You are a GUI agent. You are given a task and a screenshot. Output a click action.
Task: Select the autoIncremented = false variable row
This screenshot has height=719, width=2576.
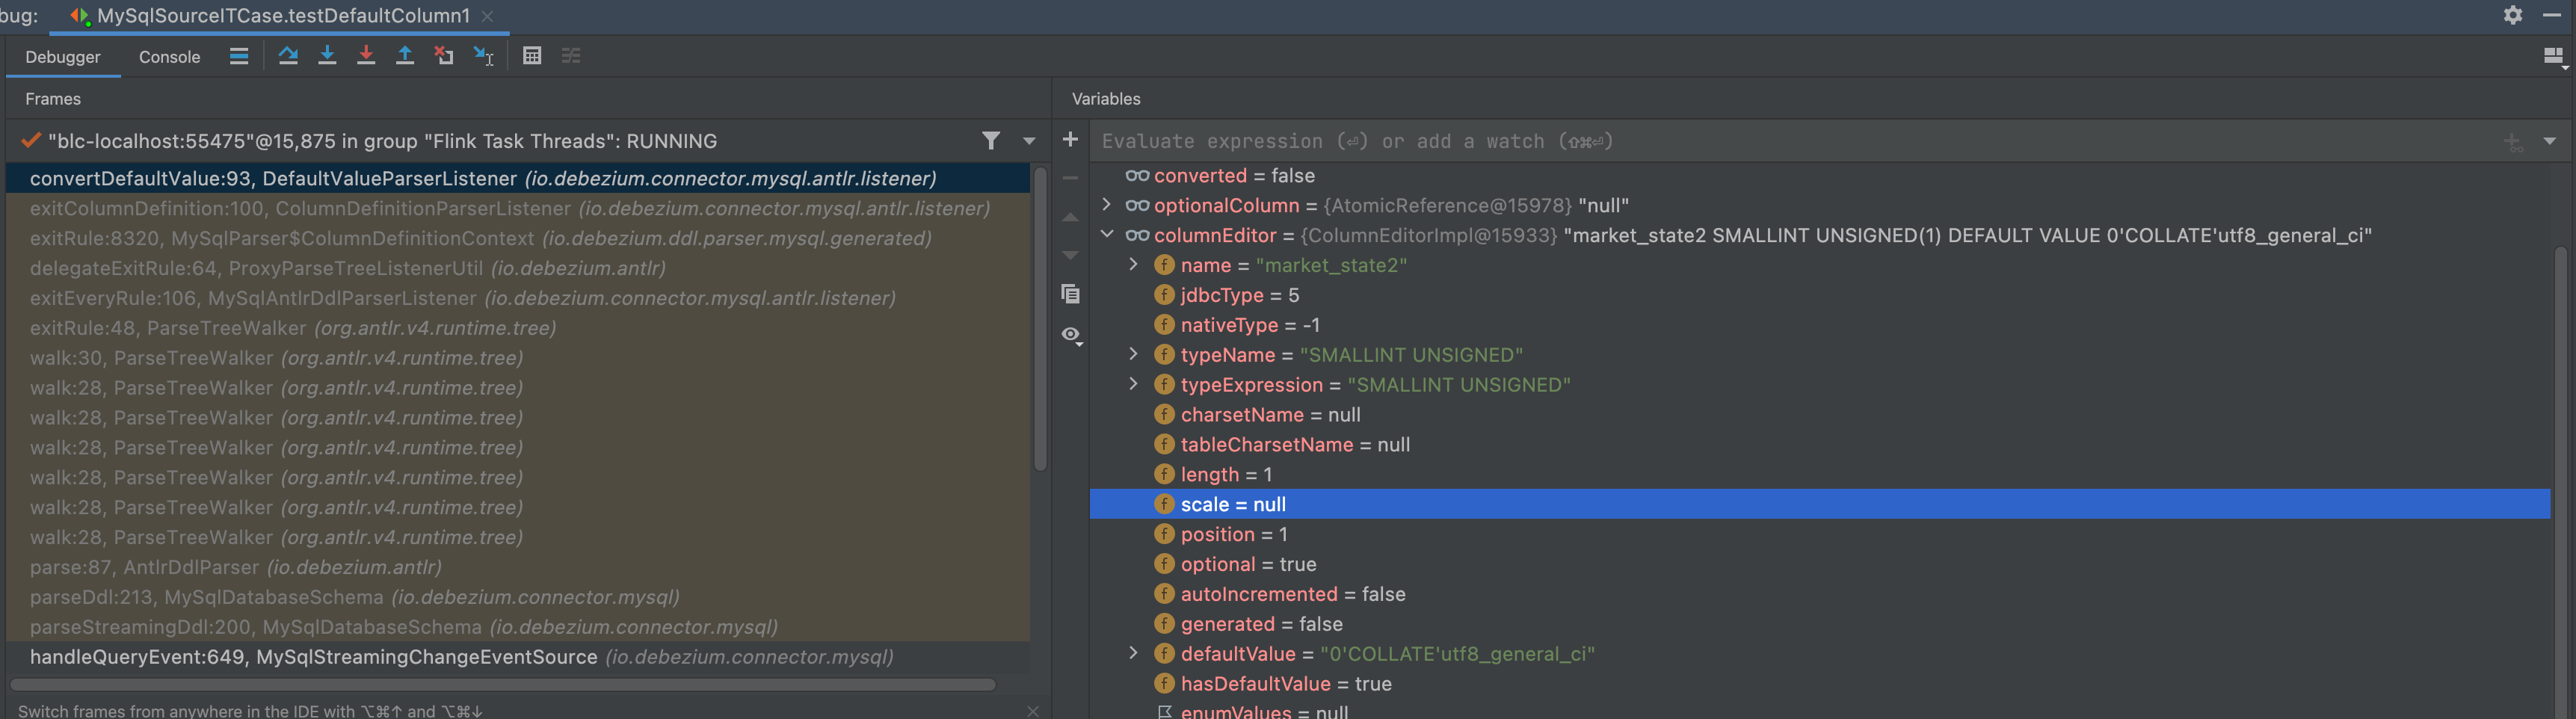click(1820, 594)
